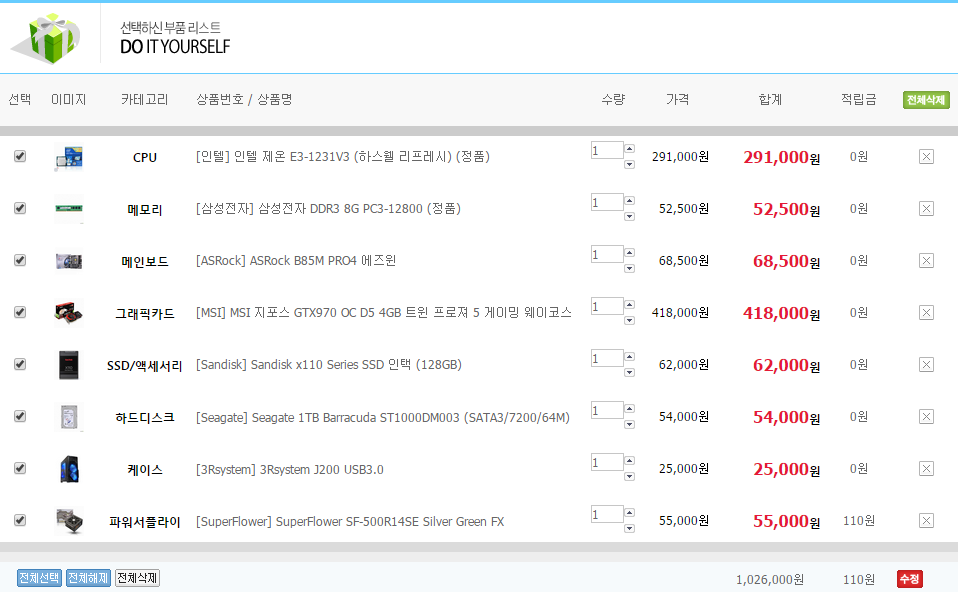Click the 적립금 column header
Viewport: 958px width, 592px height.
(858, 99)
